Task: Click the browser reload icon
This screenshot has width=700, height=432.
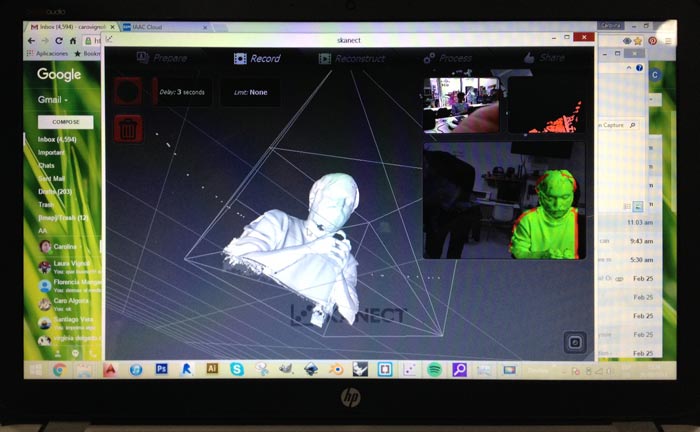Action: (x=58, y=41)
